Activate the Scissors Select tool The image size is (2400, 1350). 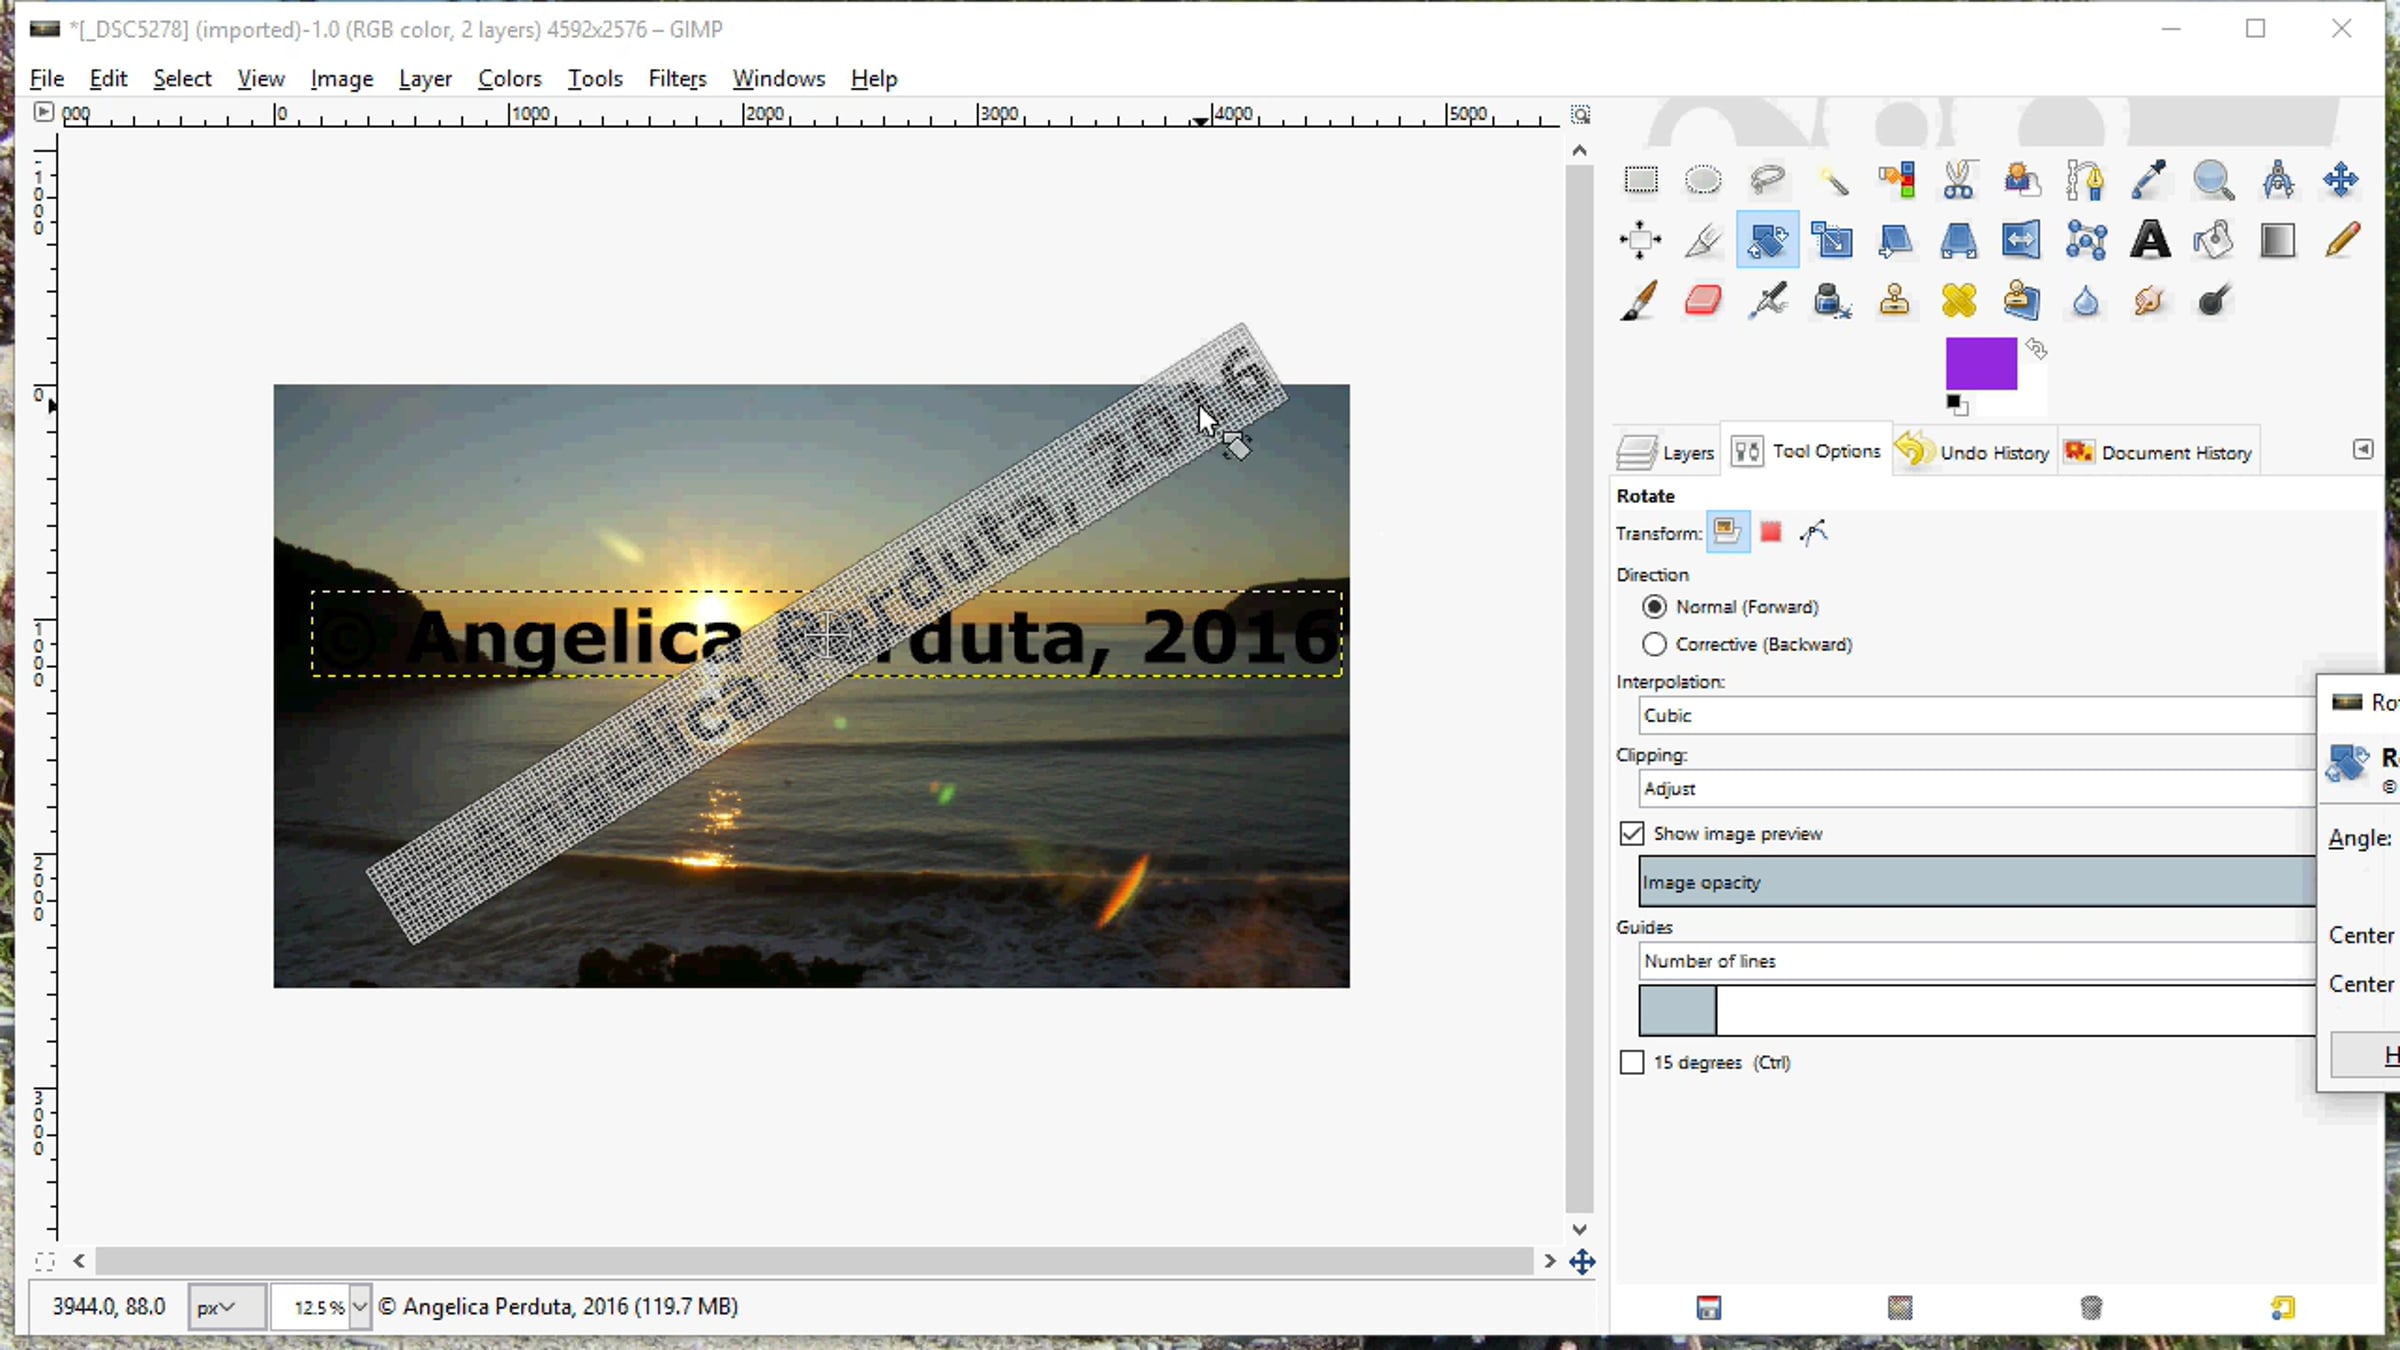tap(1958, 180)
